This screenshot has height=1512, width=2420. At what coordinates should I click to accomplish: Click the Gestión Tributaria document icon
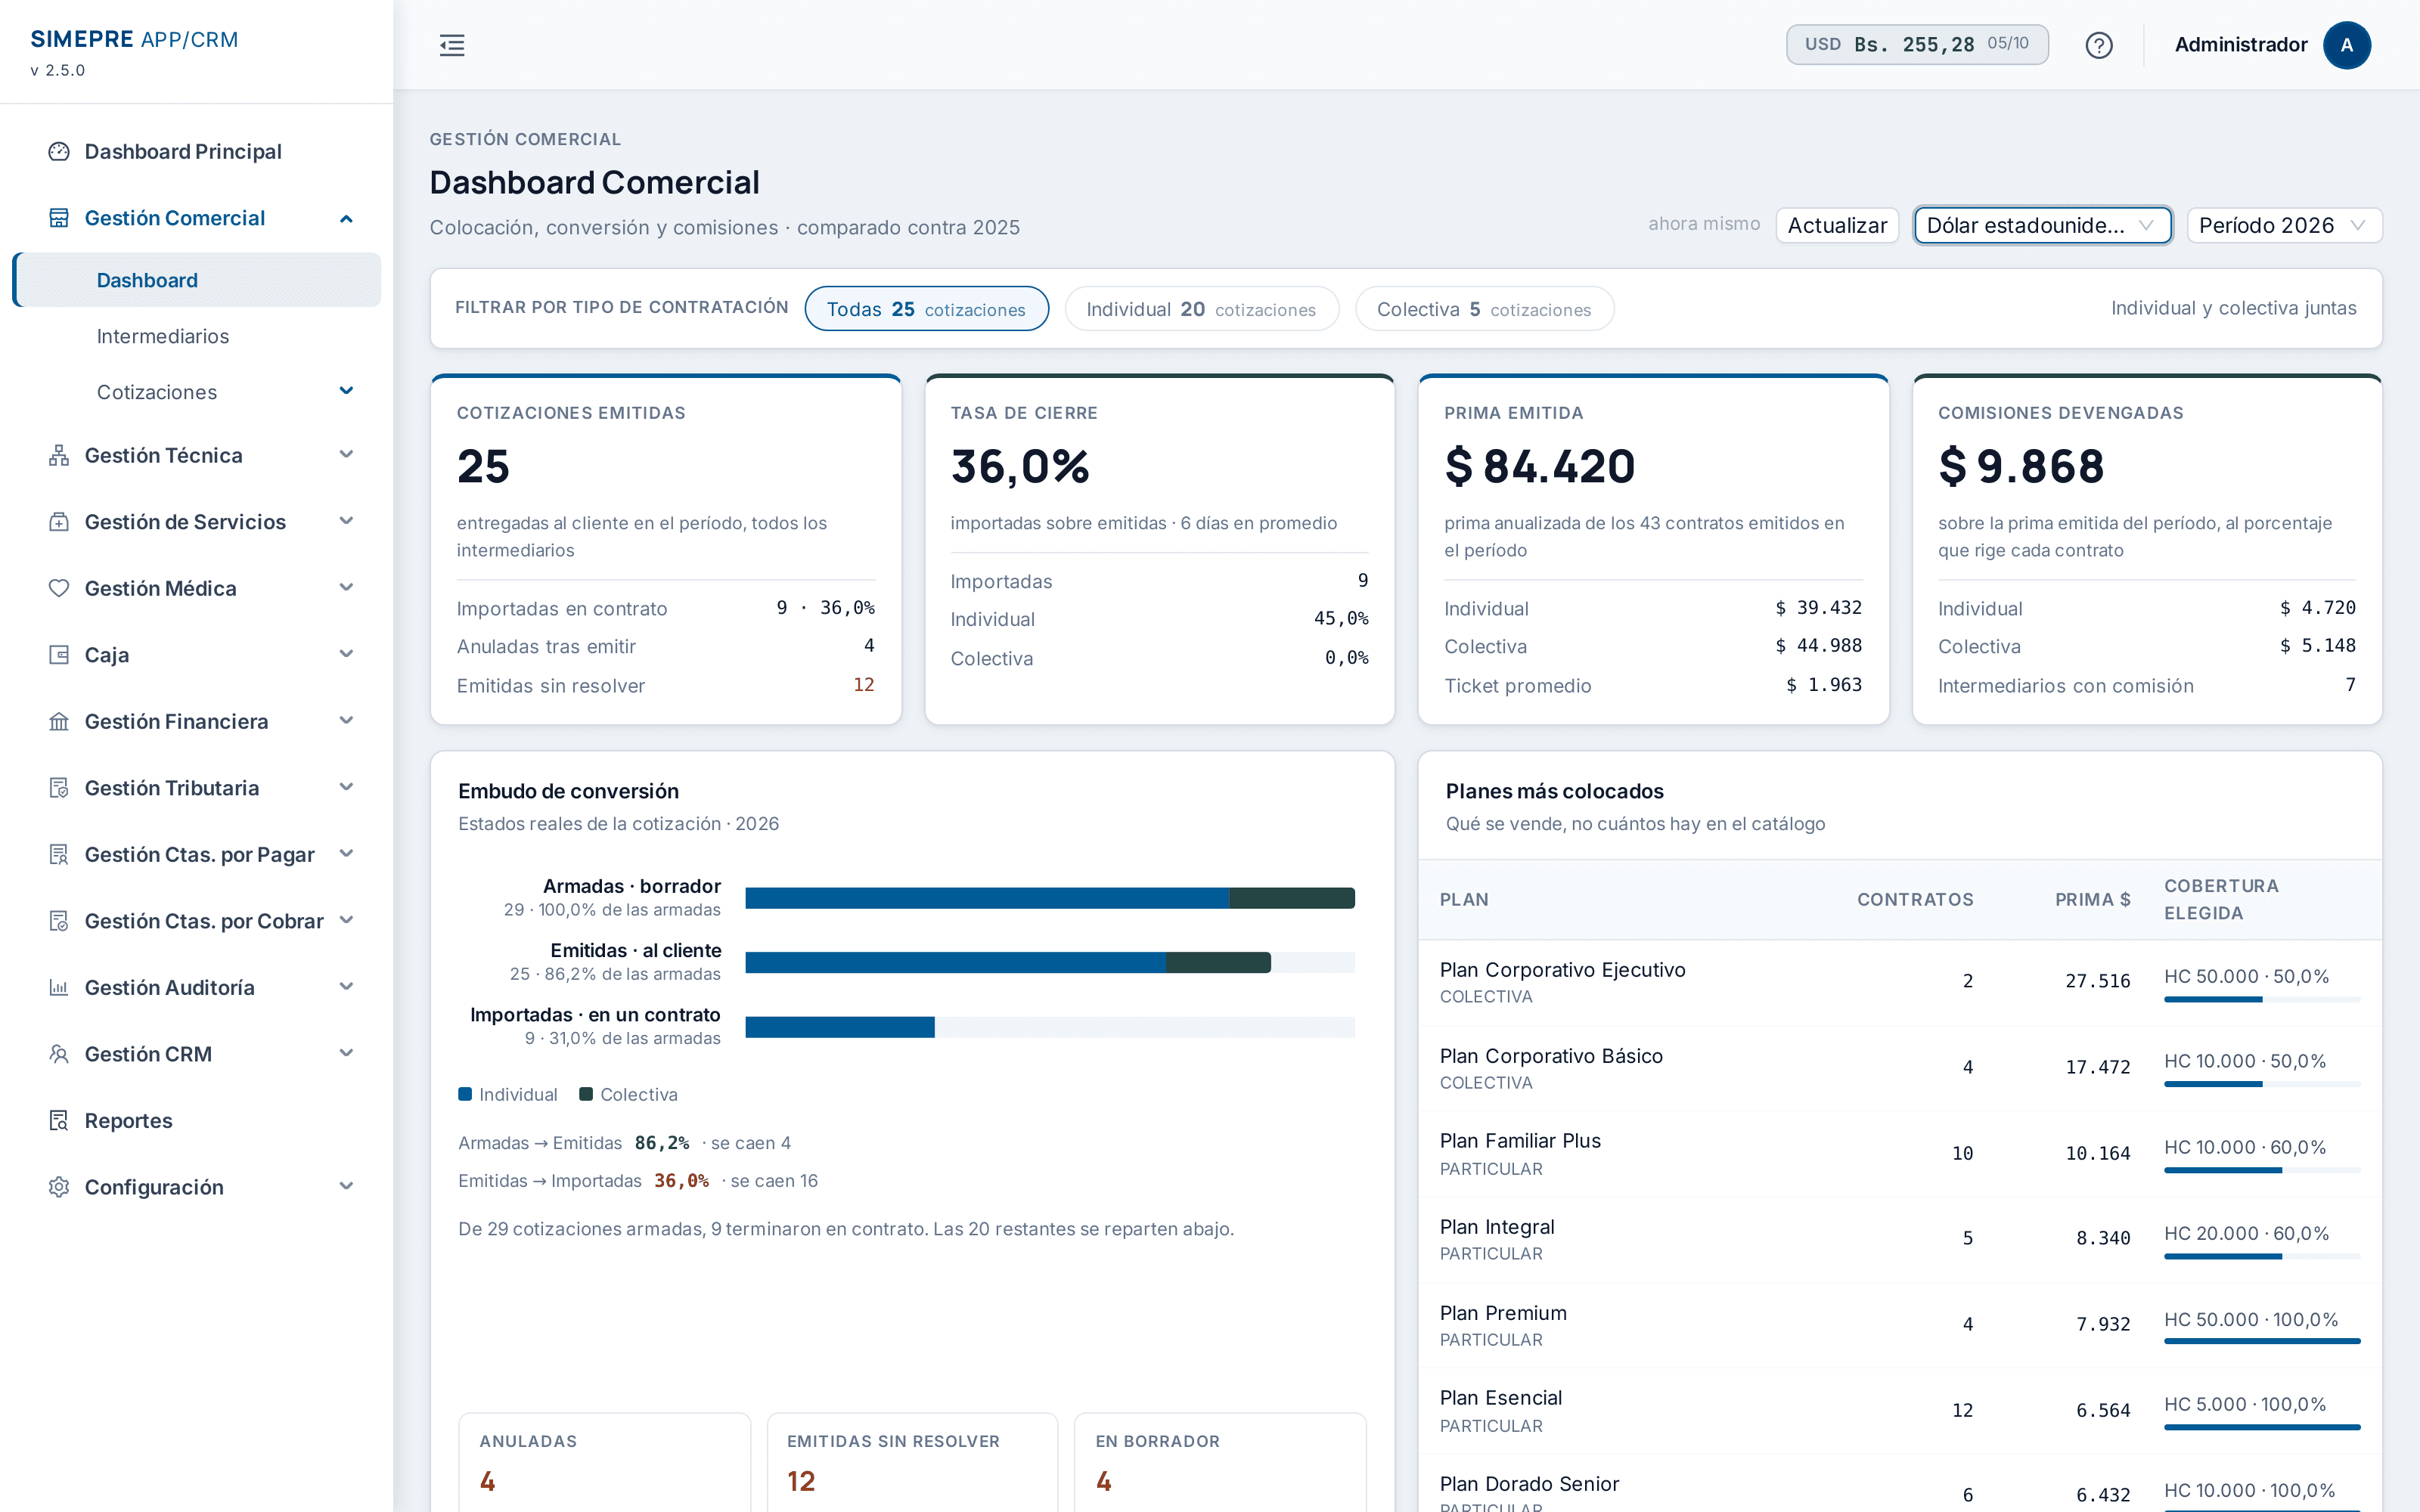click(59, 788)
